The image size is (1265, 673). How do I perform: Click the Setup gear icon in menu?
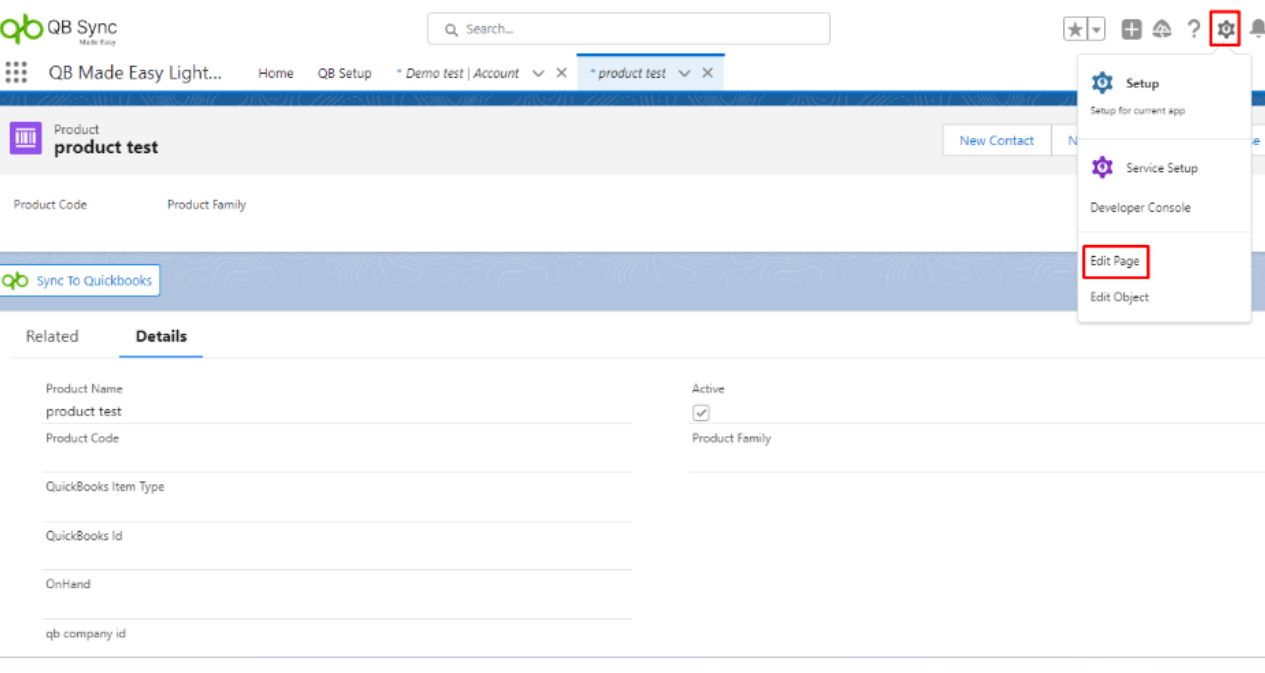[1102, 83]
